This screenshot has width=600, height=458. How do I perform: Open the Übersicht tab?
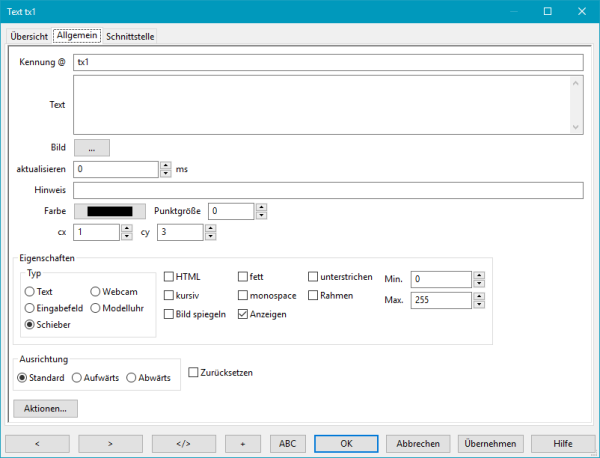pos(29,36)
